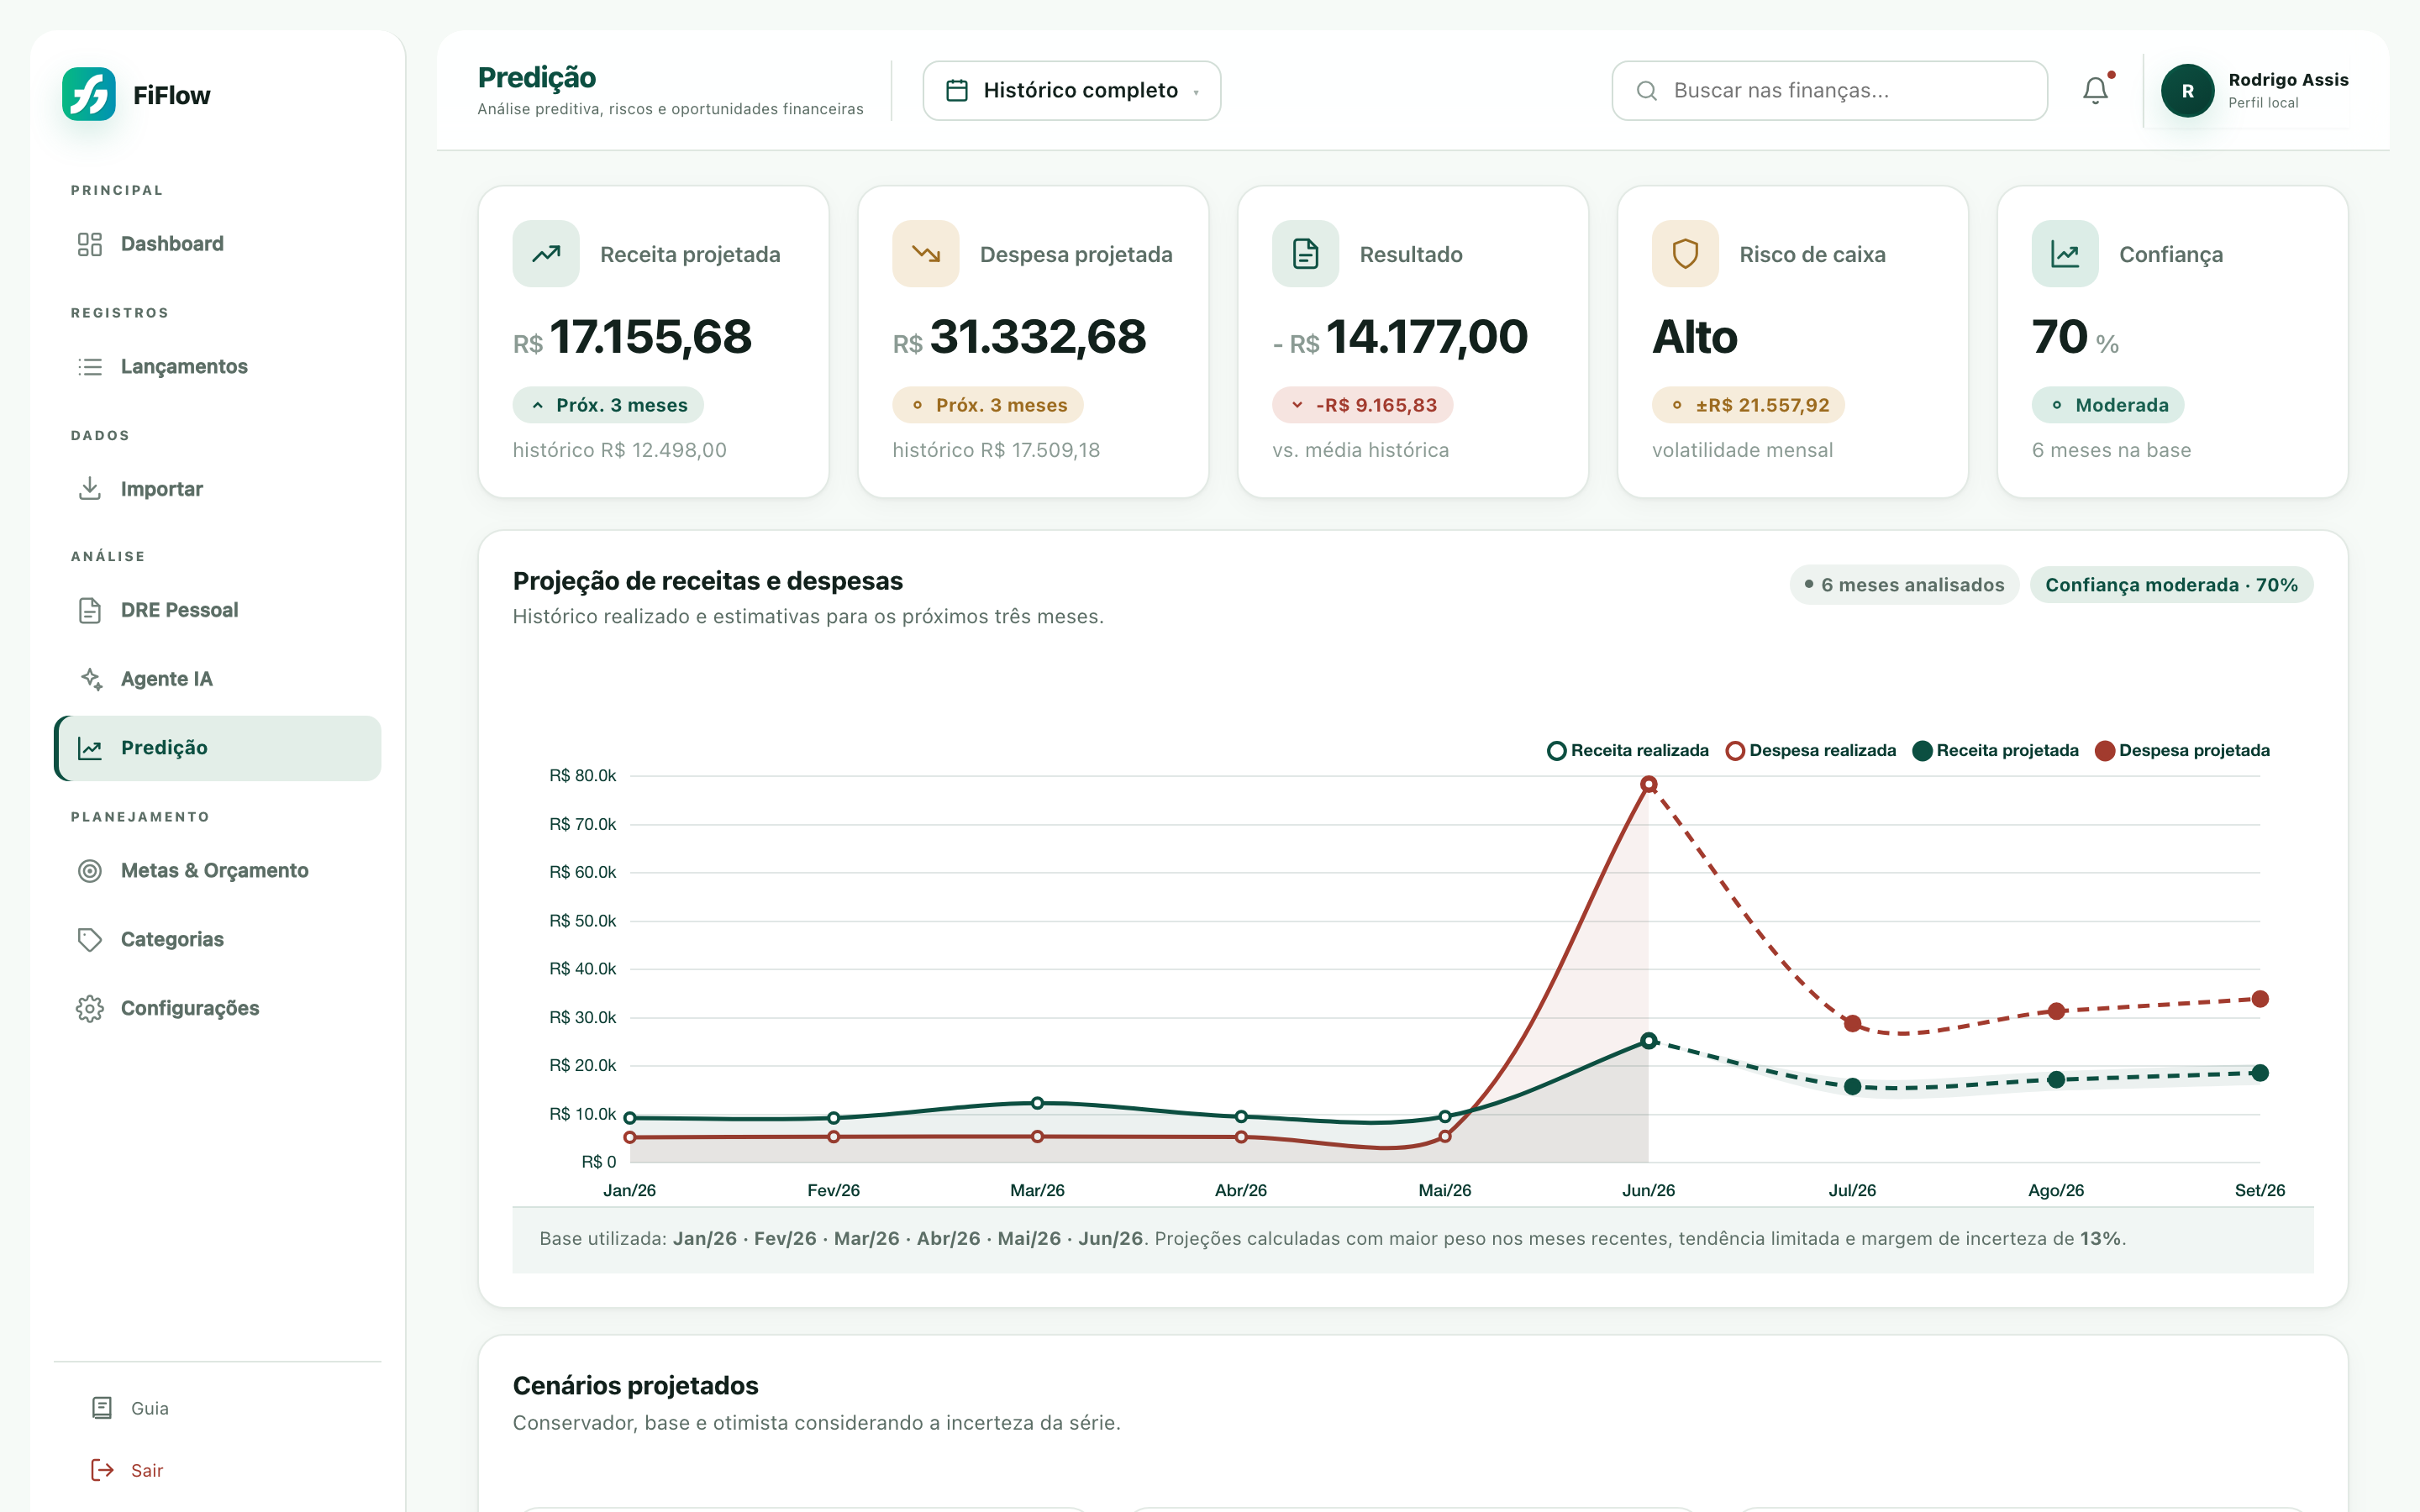Click the Guia book icon
The image size is (2420, 1512).
coord(102,1408)
